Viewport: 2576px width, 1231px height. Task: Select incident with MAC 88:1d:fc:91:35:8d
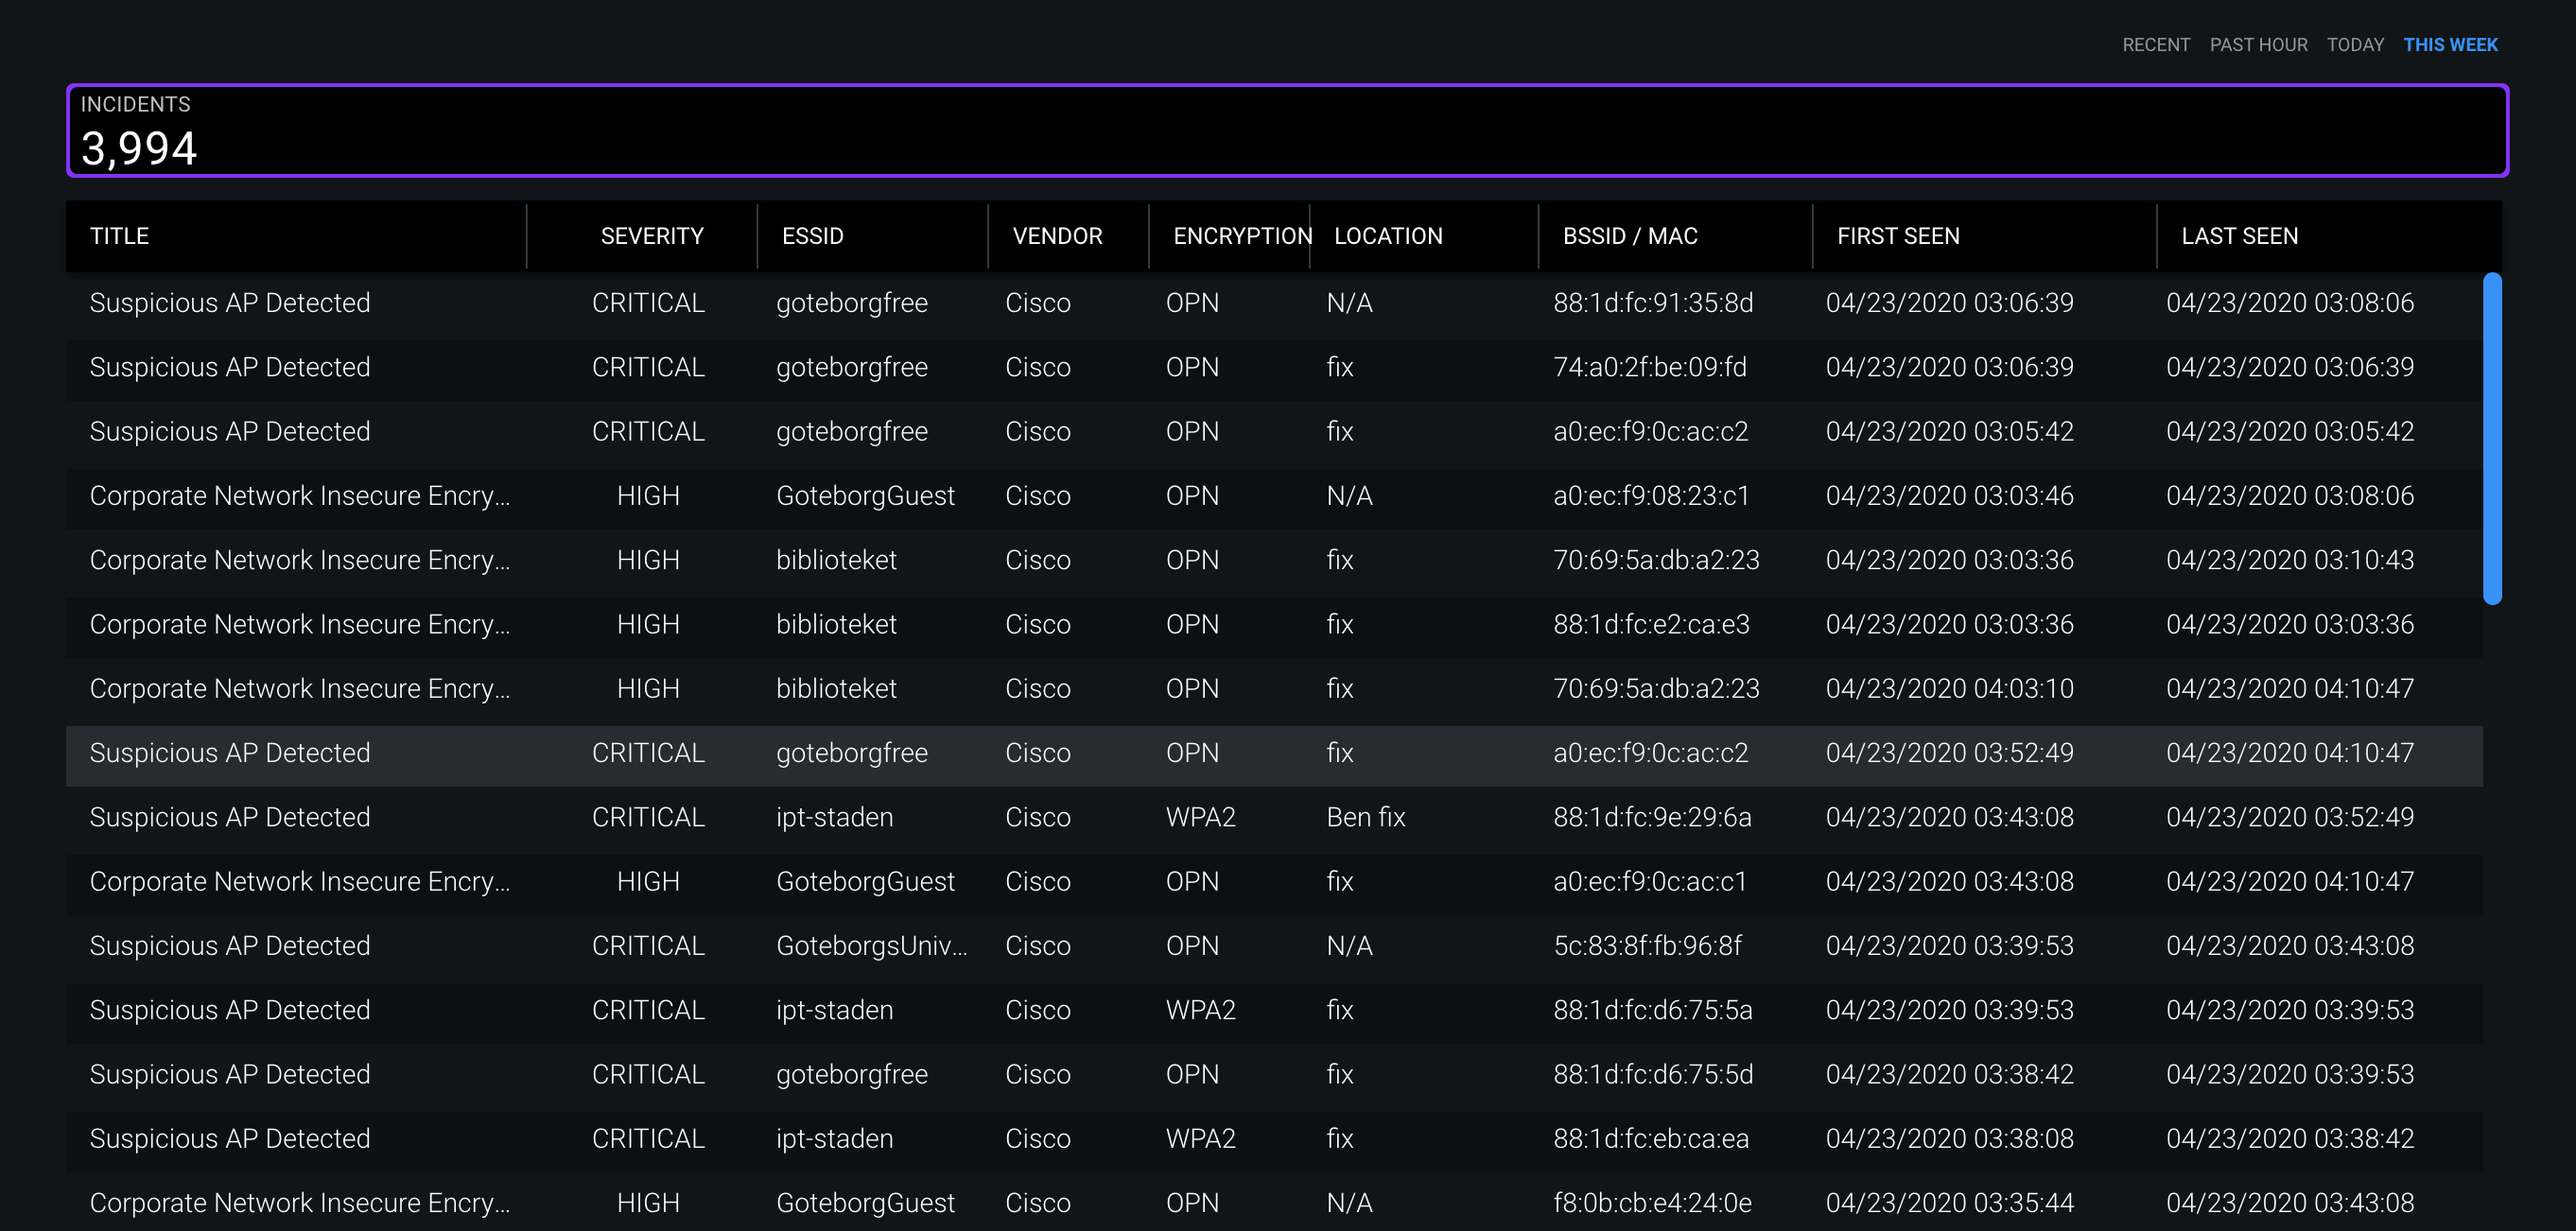point(1274,303)
